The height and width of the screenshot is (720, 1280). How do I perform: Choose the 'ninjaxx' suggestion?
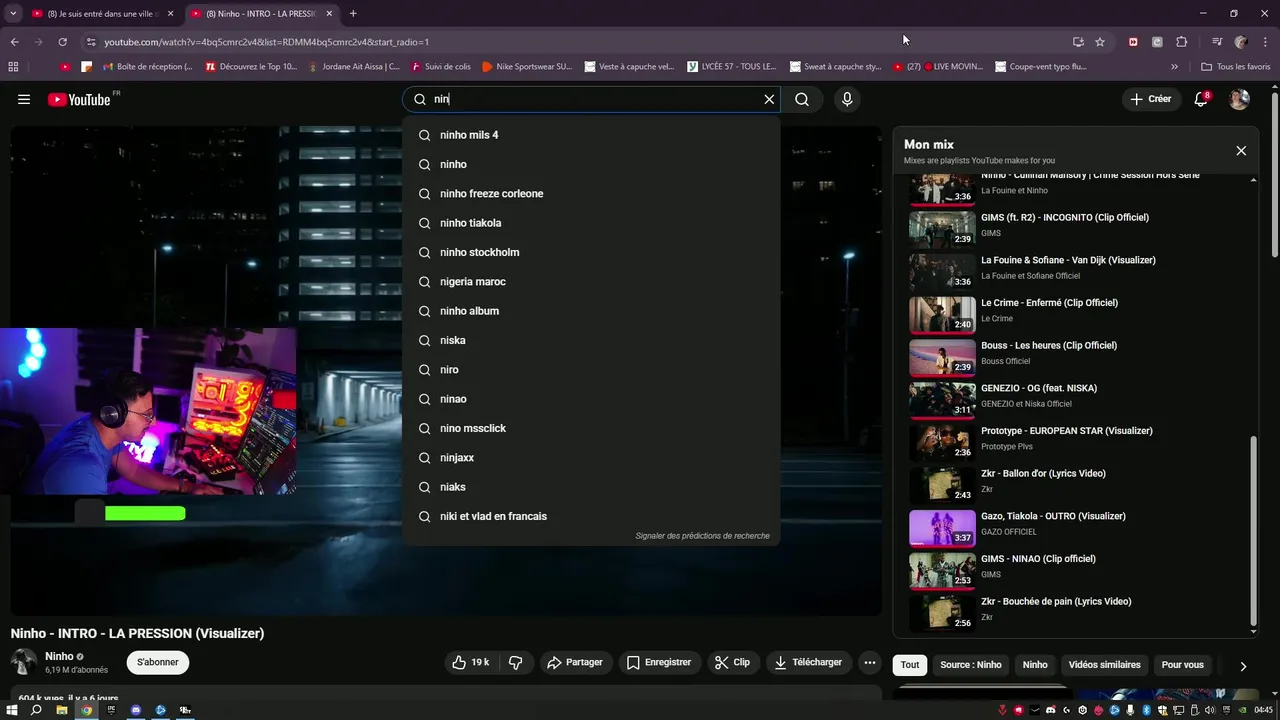pos(591,458)
